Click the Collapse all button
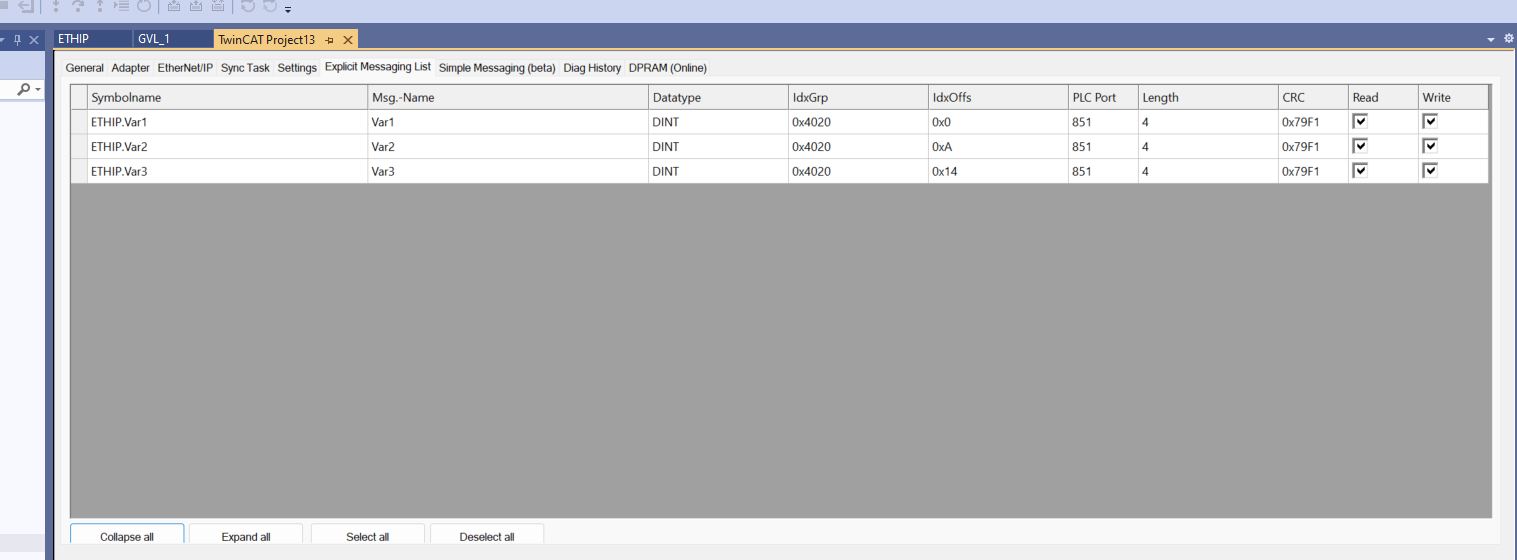Viewport: 1517px width, 560px height. pos(127,536)
